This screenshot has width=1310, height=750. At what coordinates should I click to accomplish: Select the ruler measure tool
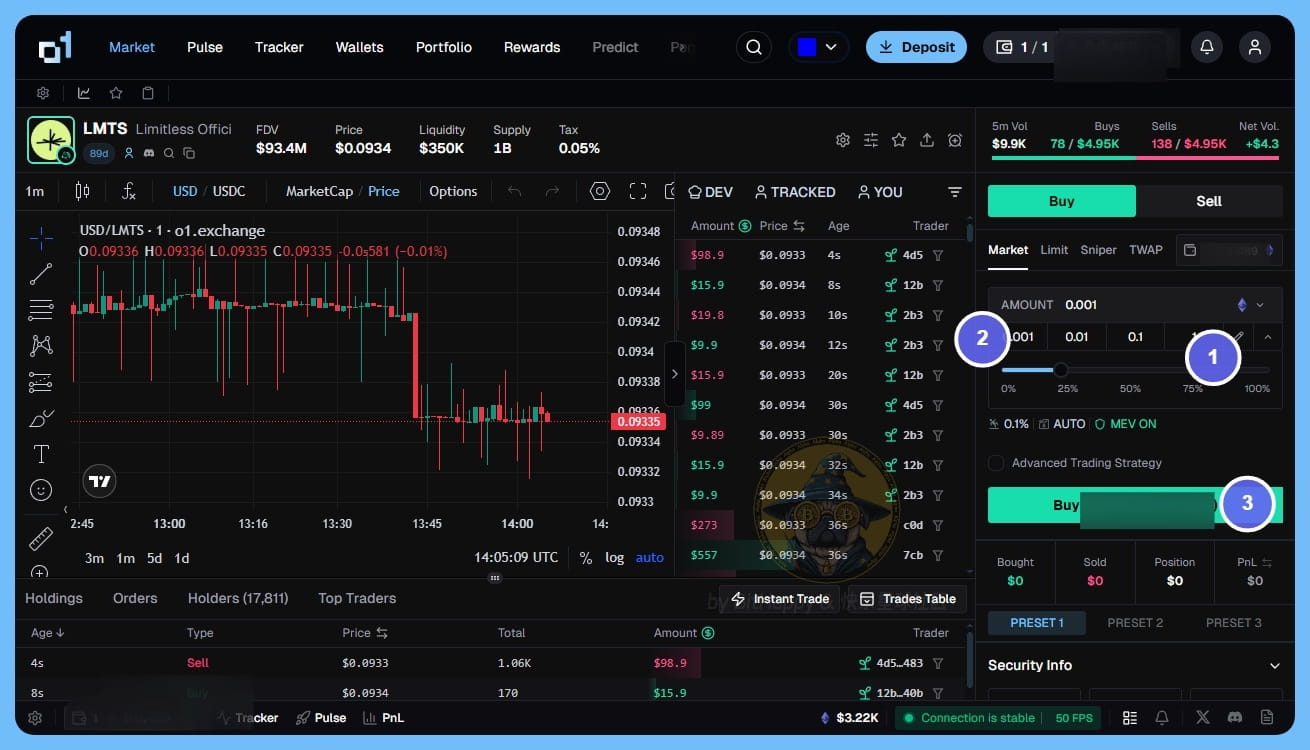pos(41,539)
